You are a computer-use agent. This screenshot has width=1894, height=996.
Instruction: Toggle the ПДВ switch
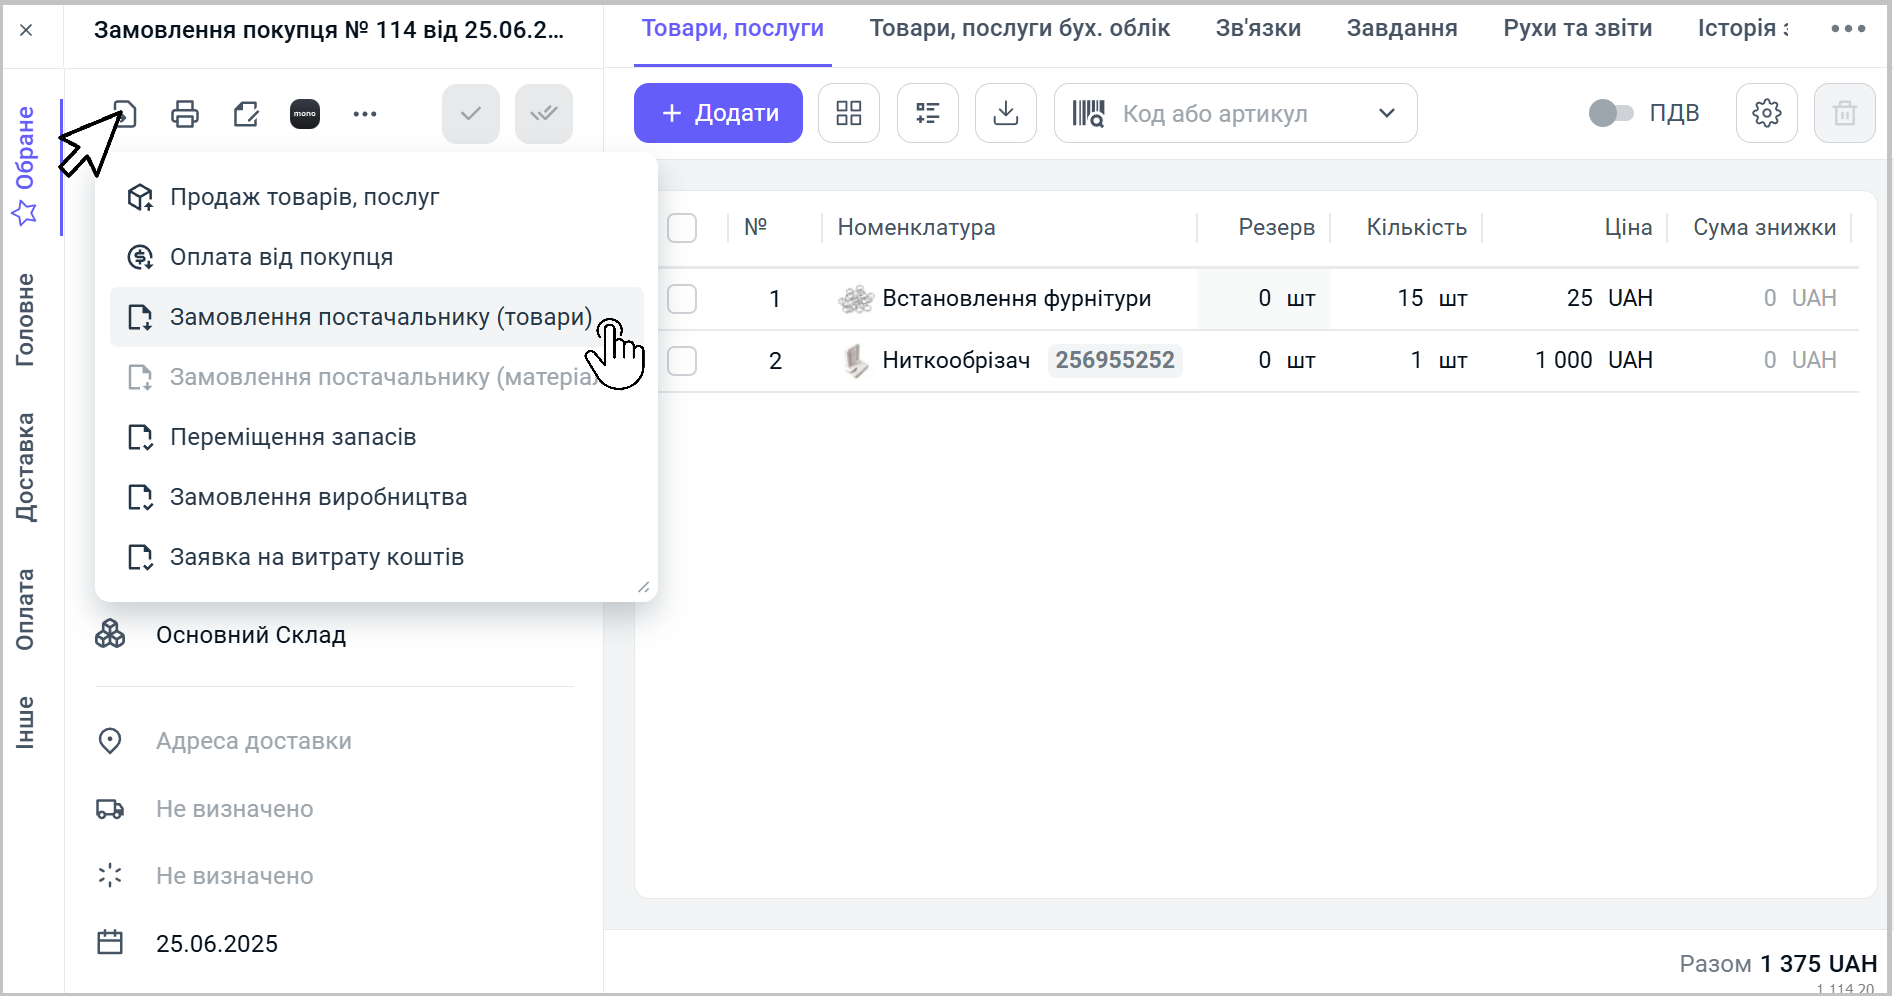point(1610,113)
